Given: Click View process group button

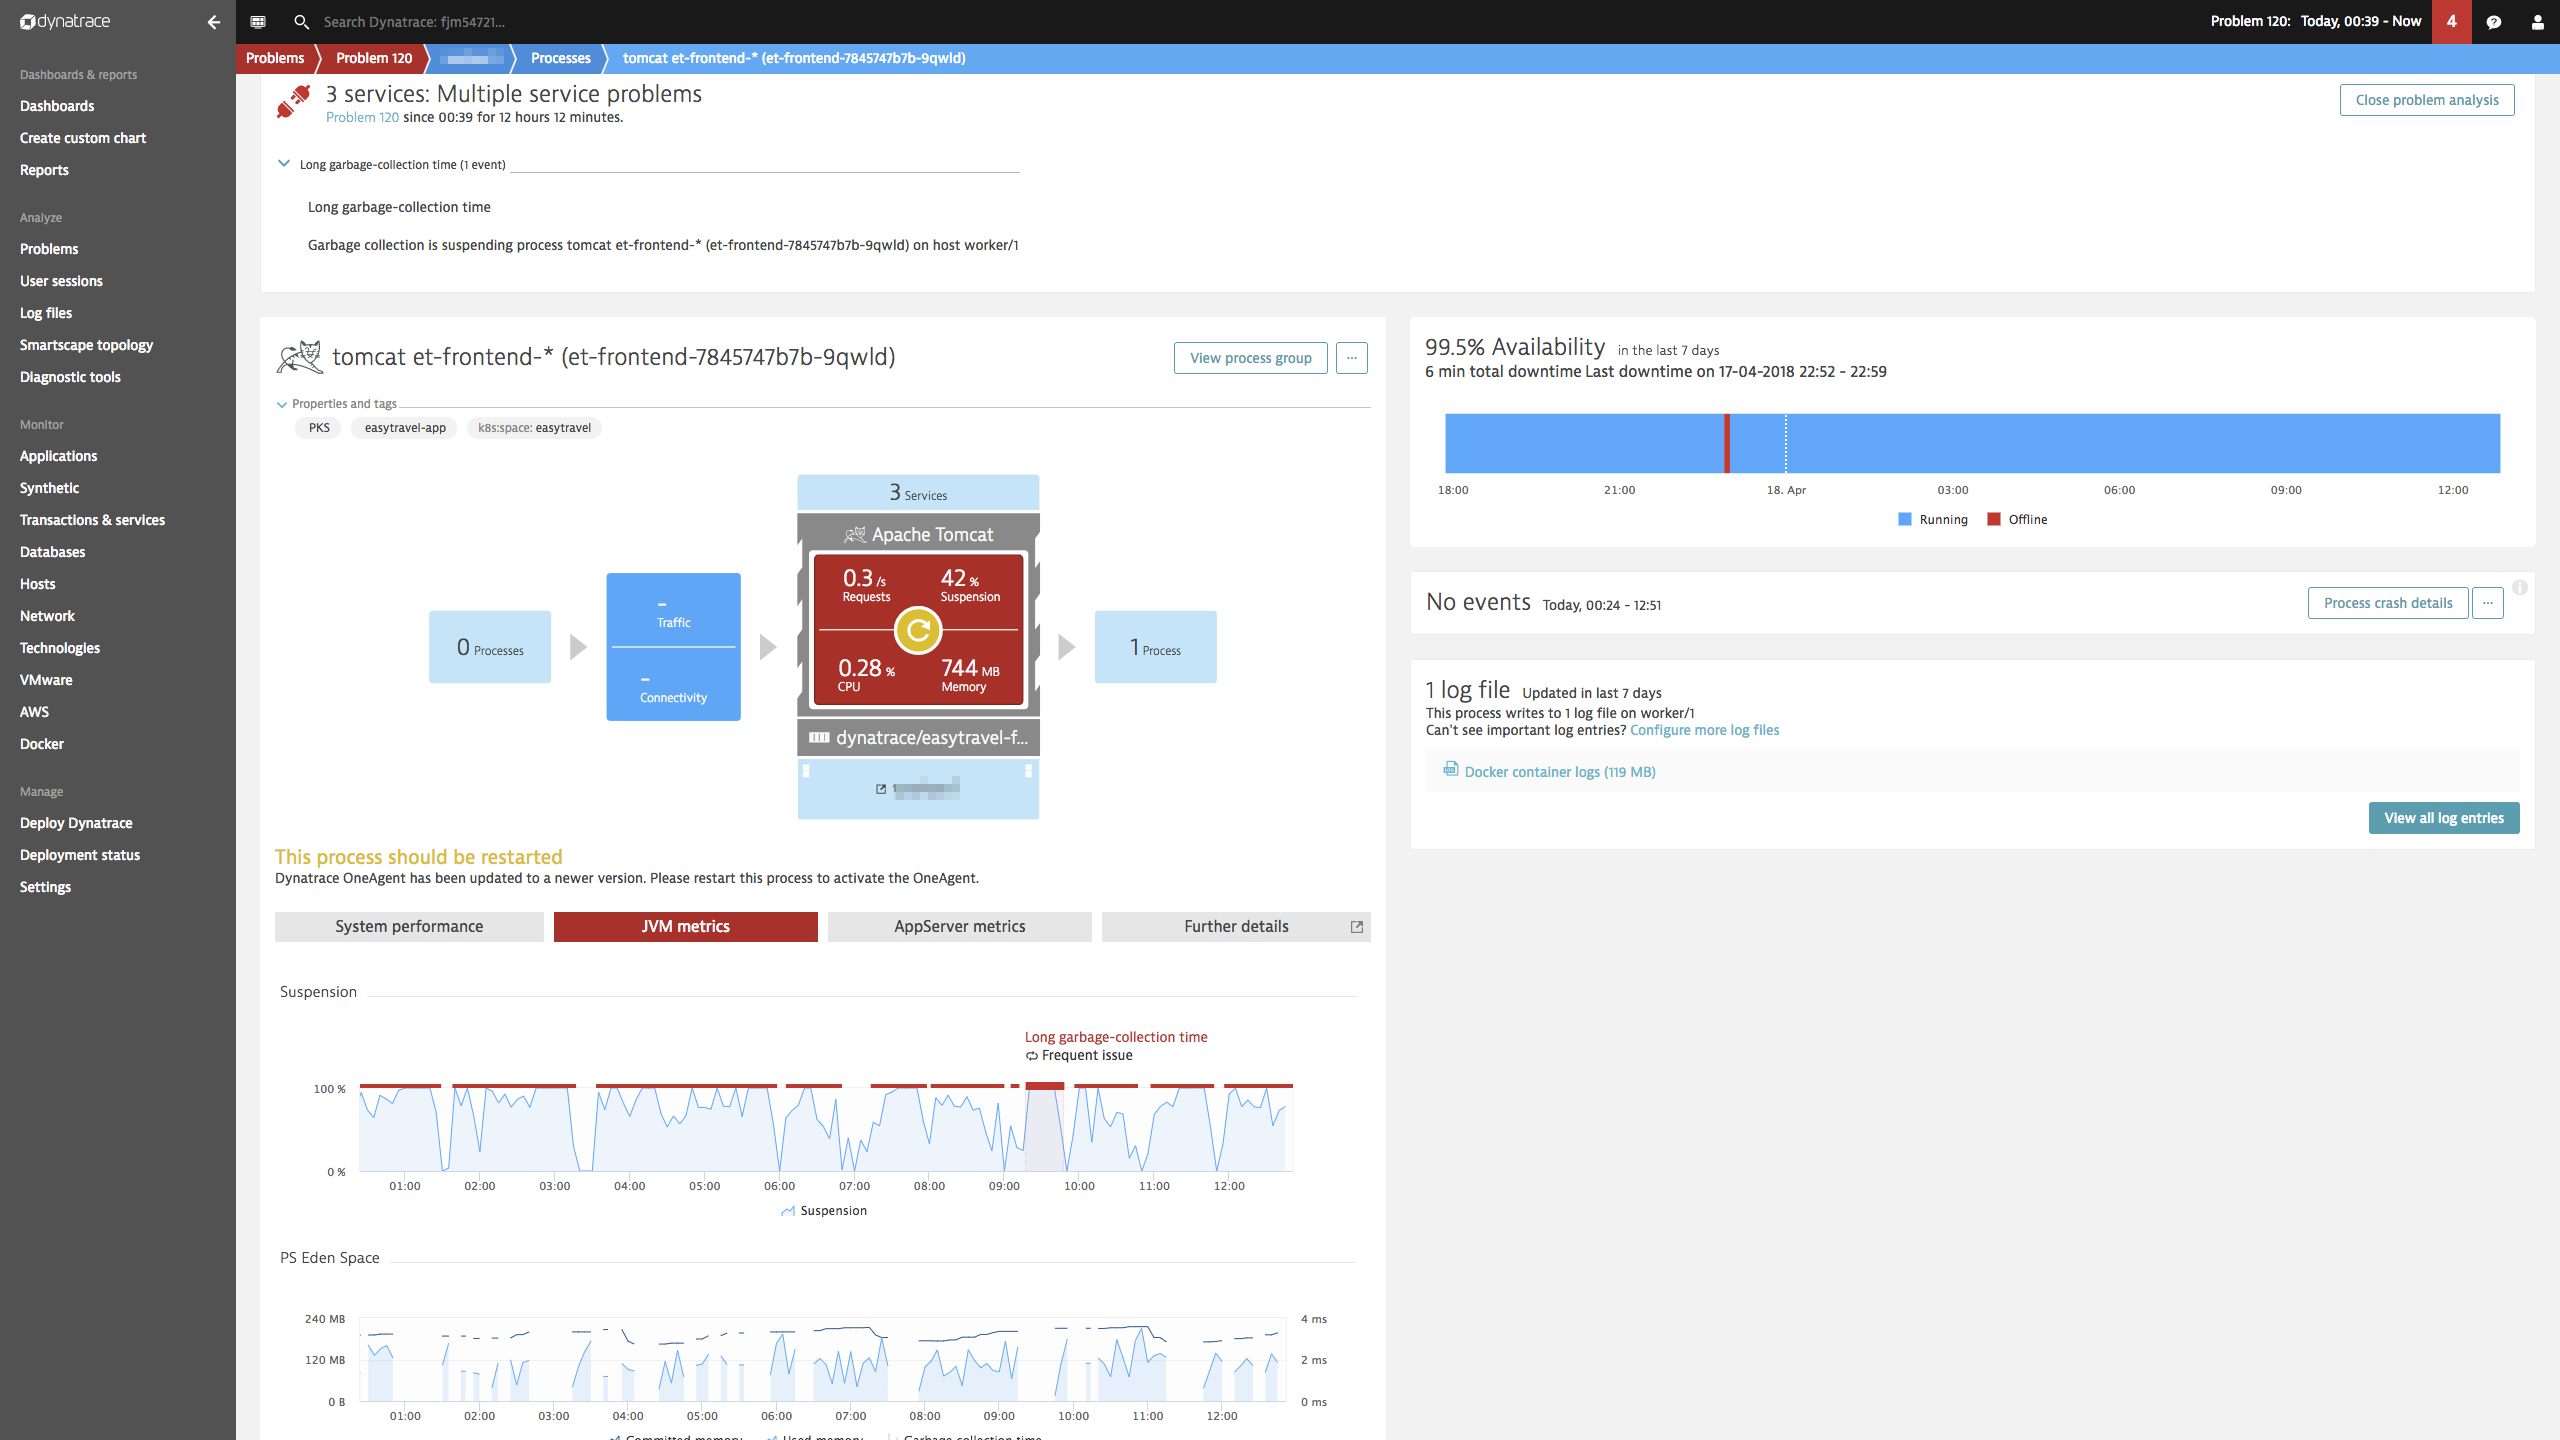Looking at the screenshot, I should pos(1251,358).
